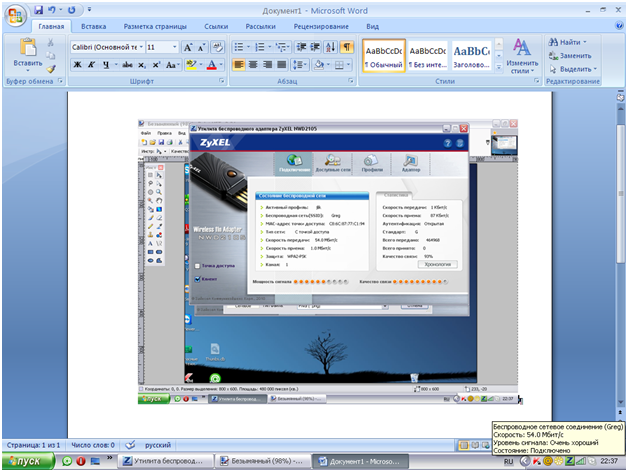The height and width of the screenshot is (472, 628).
Task: Click the Save icon in Quick Access toolbar
Action: pos(38,10)
